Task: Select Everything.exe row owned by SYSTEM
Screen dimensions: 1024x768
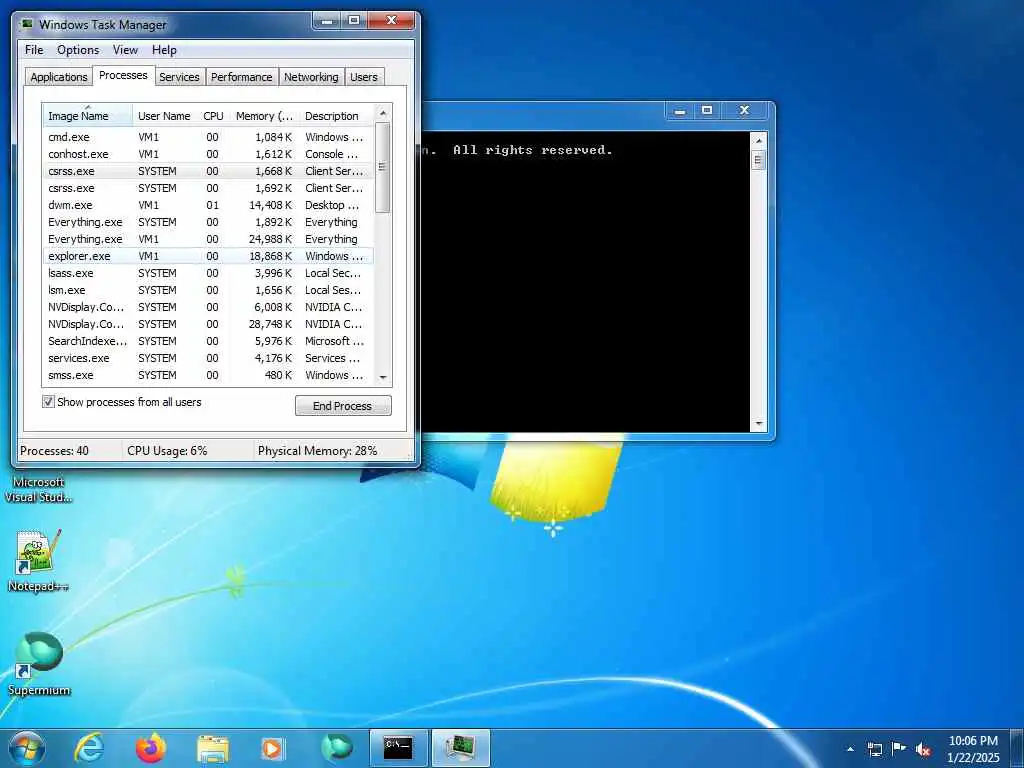Action: click(208, 222)
